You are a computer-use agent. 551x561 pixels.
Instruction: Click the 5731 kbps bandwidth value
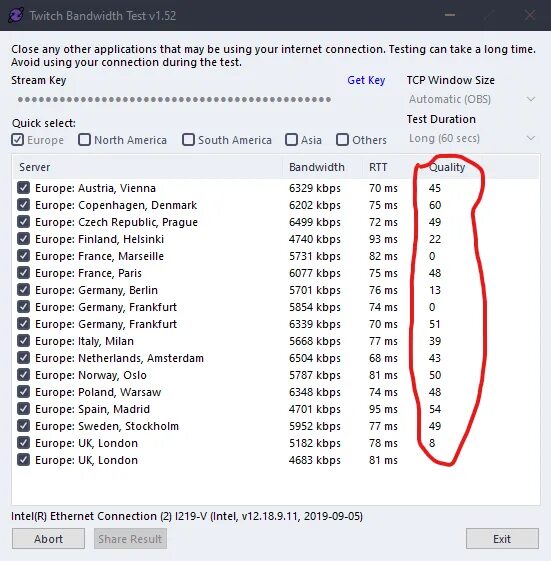click(314, 256)
